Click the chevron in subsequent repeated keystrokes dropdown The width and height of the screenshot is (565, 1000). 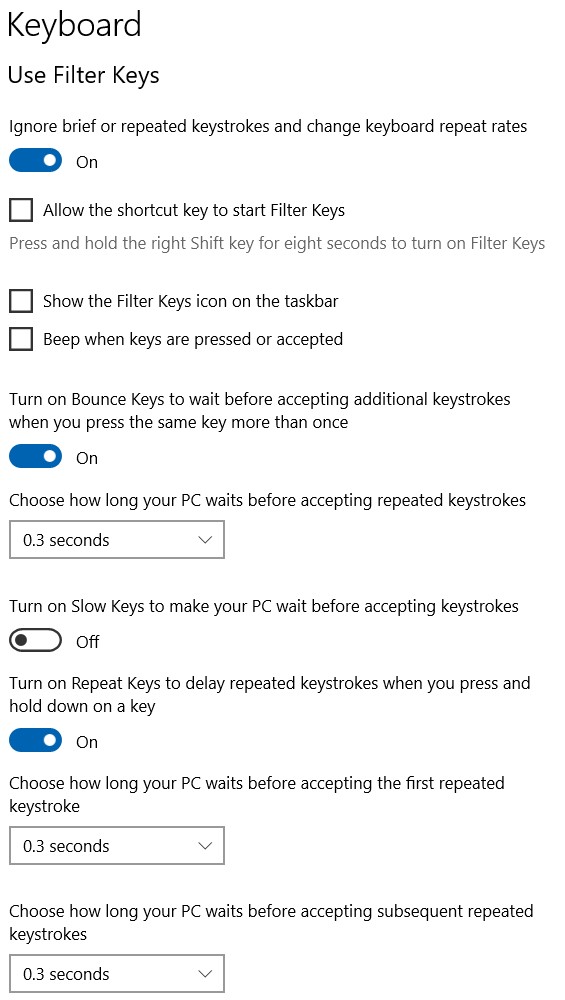(205, 974)
